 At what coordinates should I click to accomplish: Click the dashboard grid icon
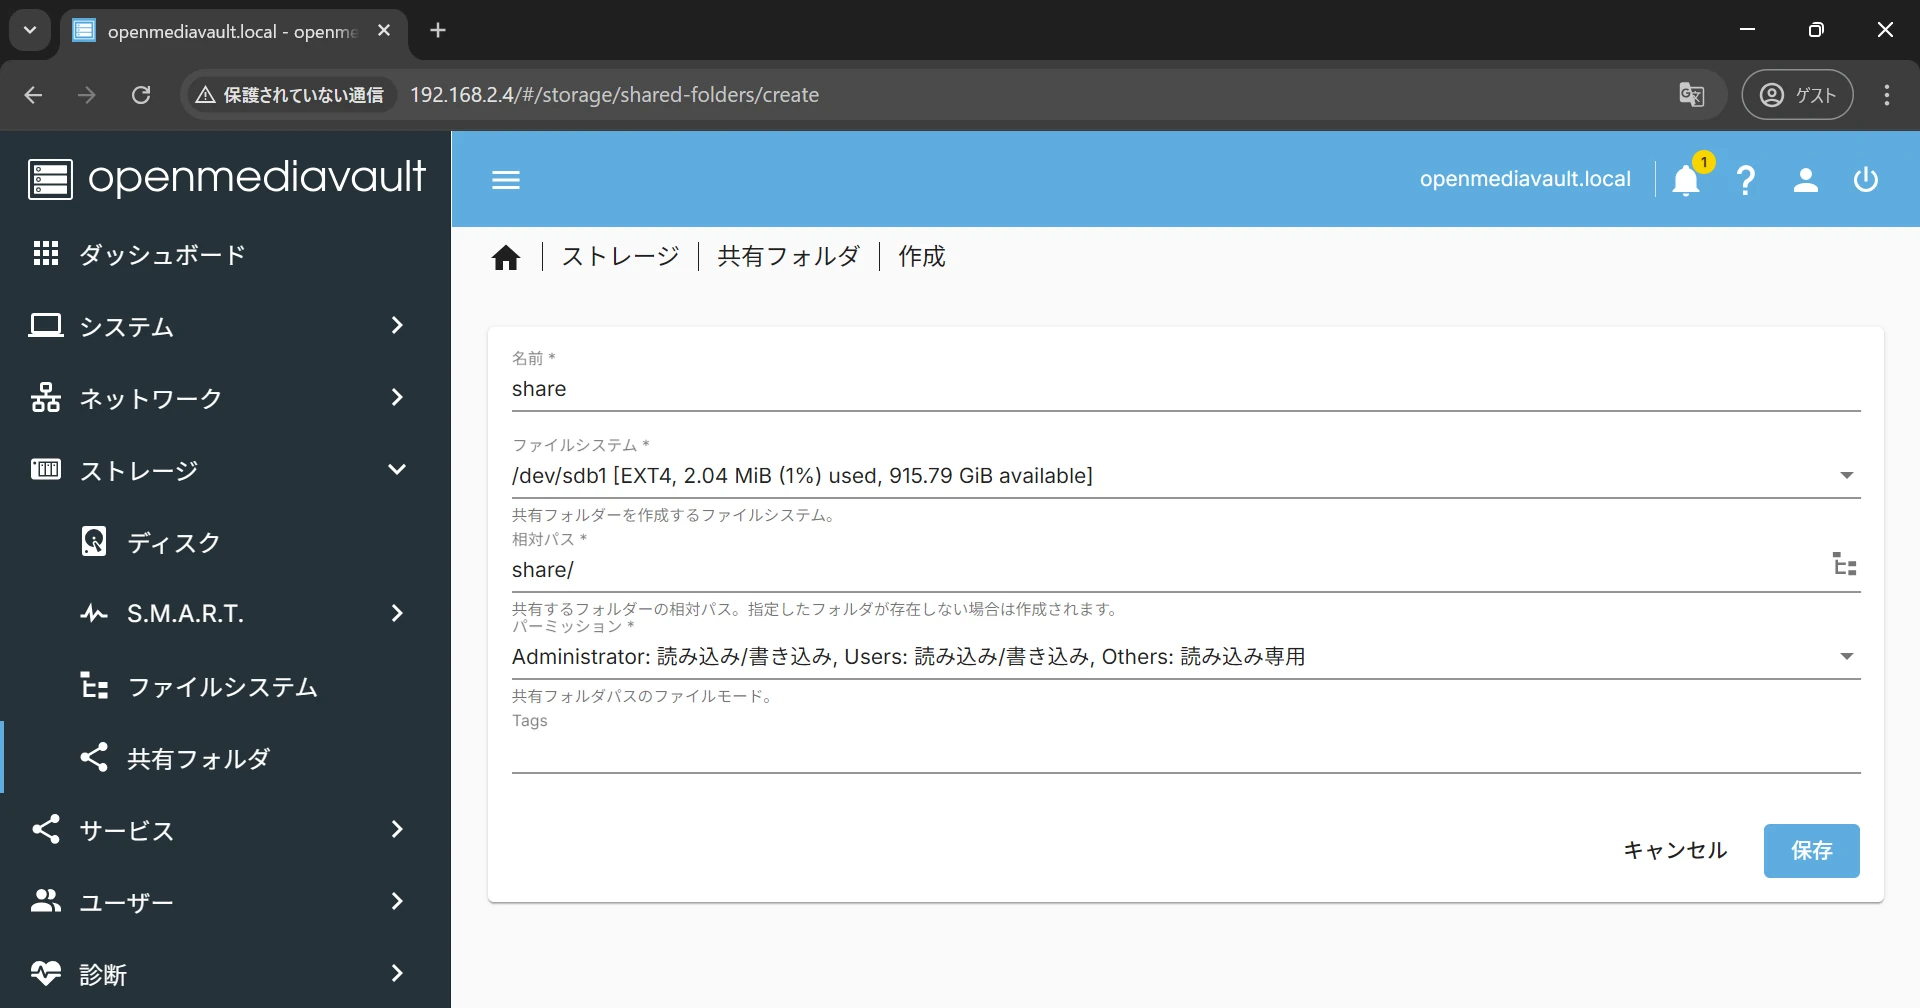(x=46, y=254)
